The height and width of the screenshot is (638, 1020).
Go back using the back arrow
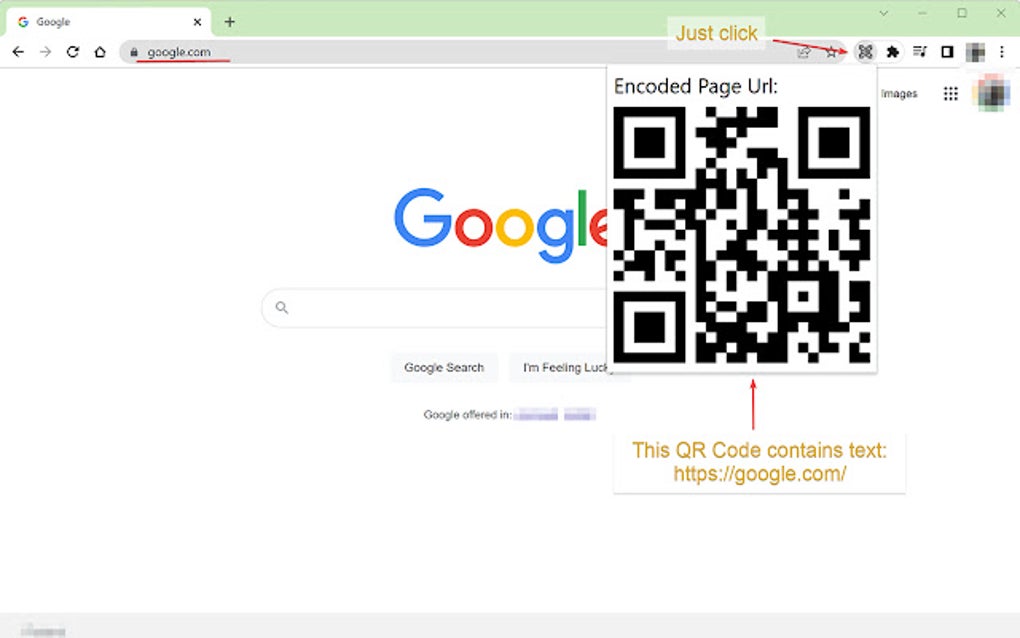click(18, 52)
